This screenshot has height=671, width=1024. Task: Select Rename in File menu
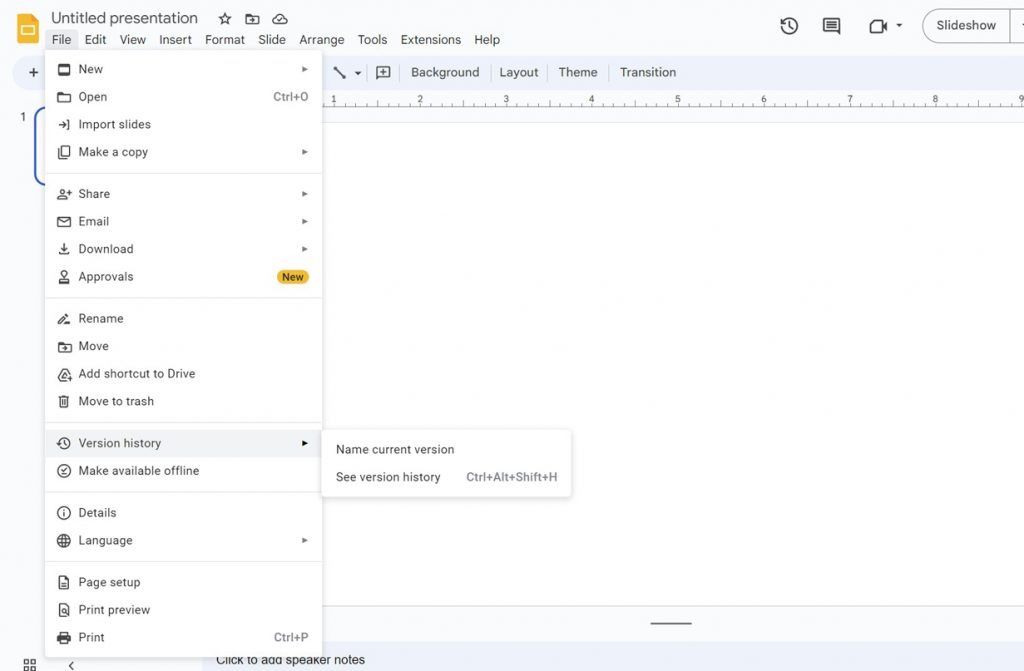pos(183,318)
